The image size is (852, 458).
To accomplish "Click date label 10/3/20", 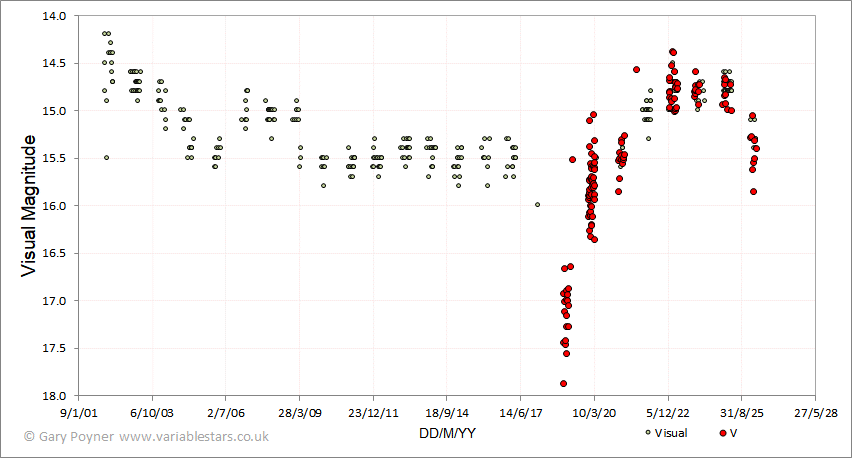I will [x=594, y=413].
